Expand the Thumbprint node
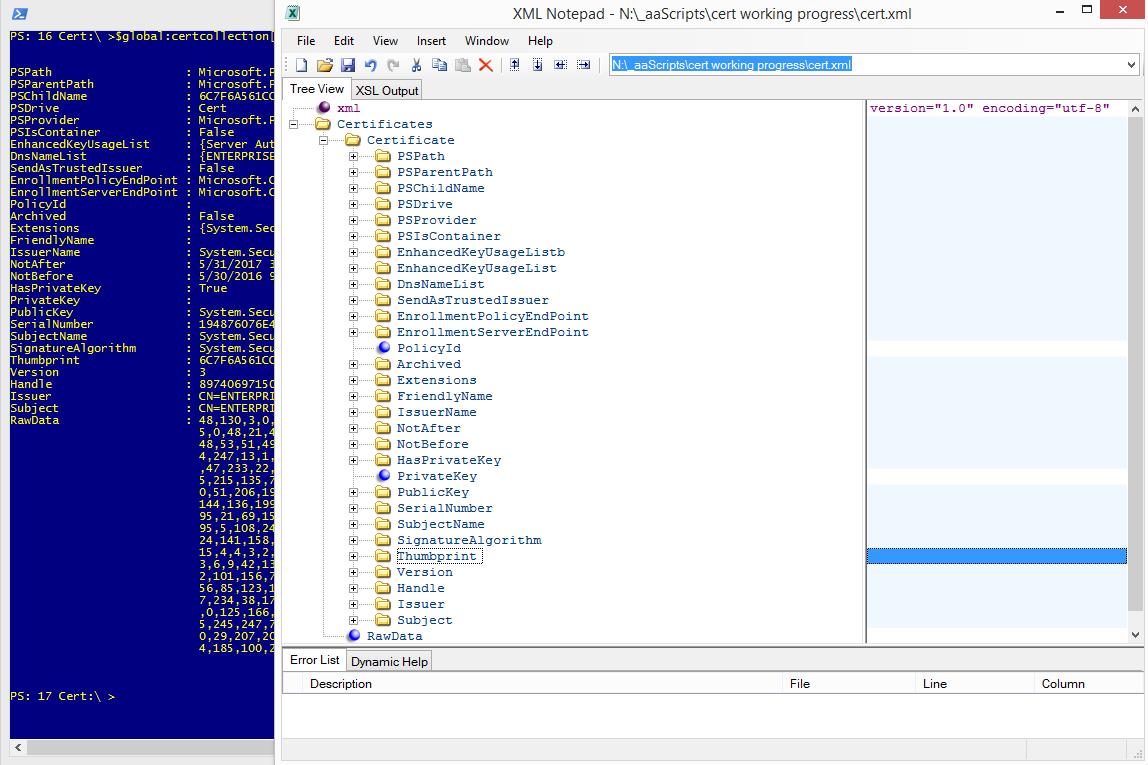This screenshot has height=765, width=1148. pos(353,556)
